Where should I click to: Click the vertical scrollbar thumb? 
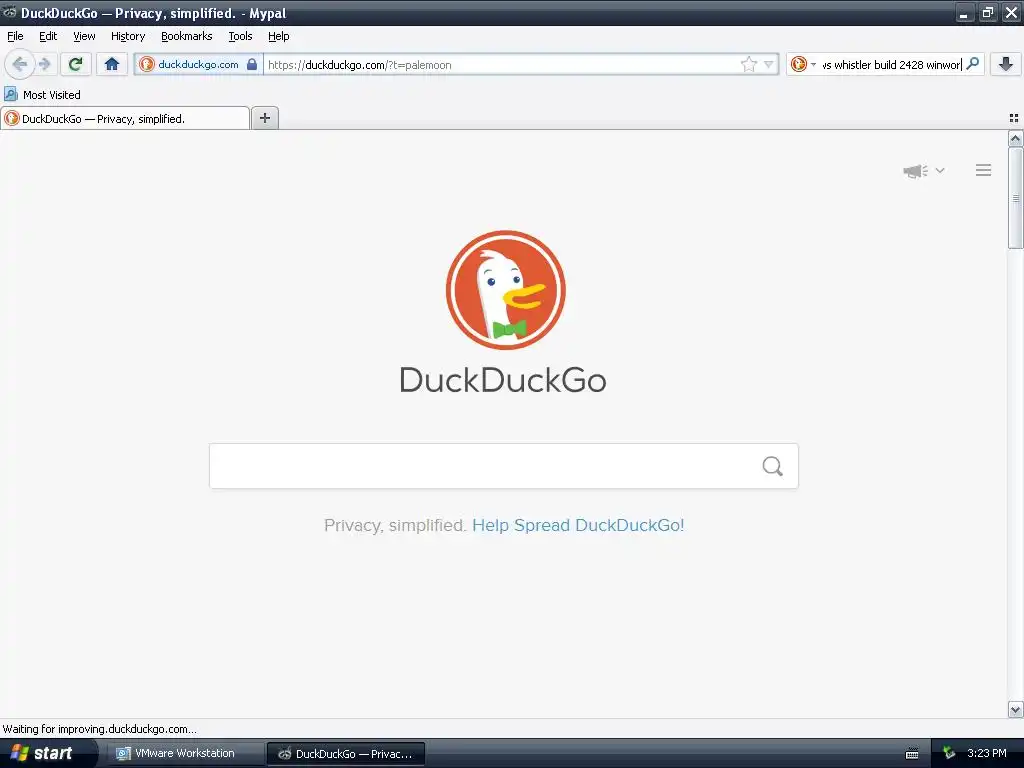click(x=1016, y=198)
